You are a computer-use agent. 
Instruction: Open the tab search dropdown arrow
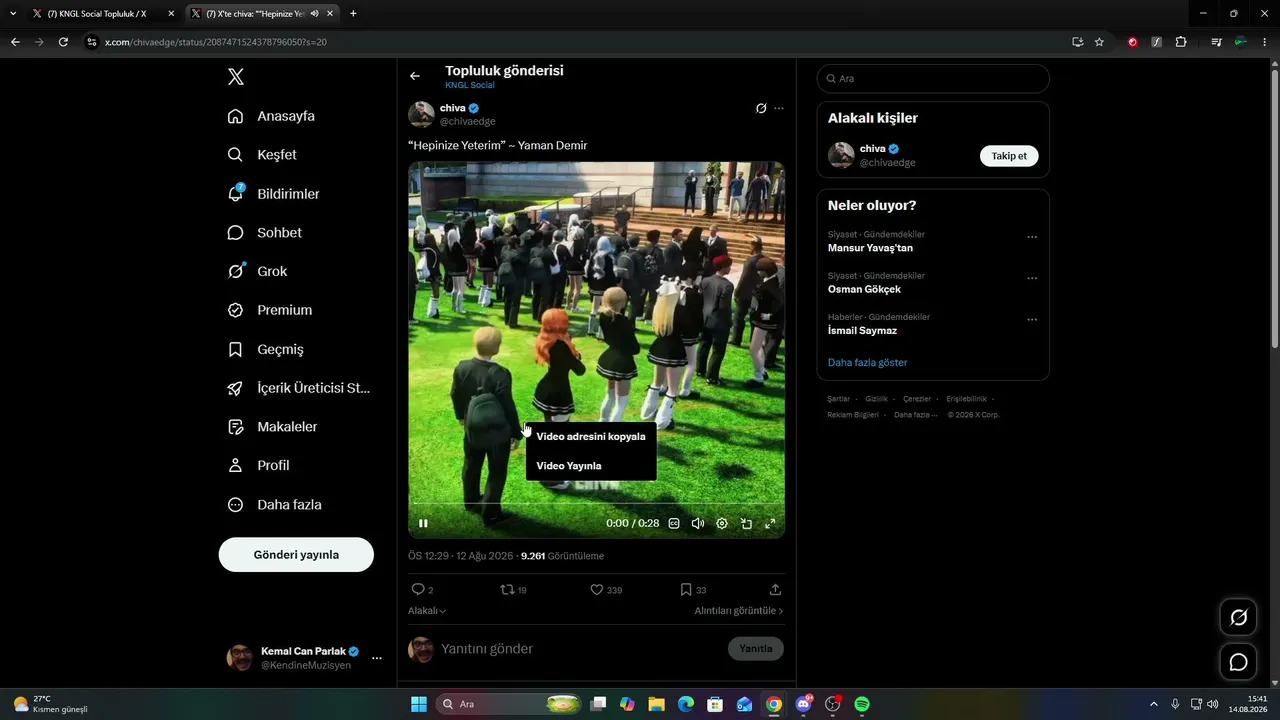pyautogui.click(x=13, y=14)
